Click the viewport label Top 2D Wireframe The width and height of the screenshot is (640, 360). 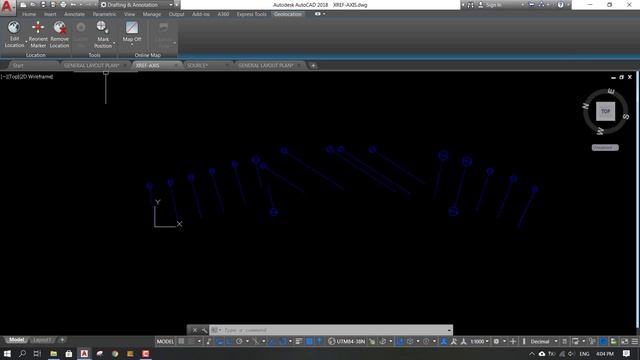point(27,76)
